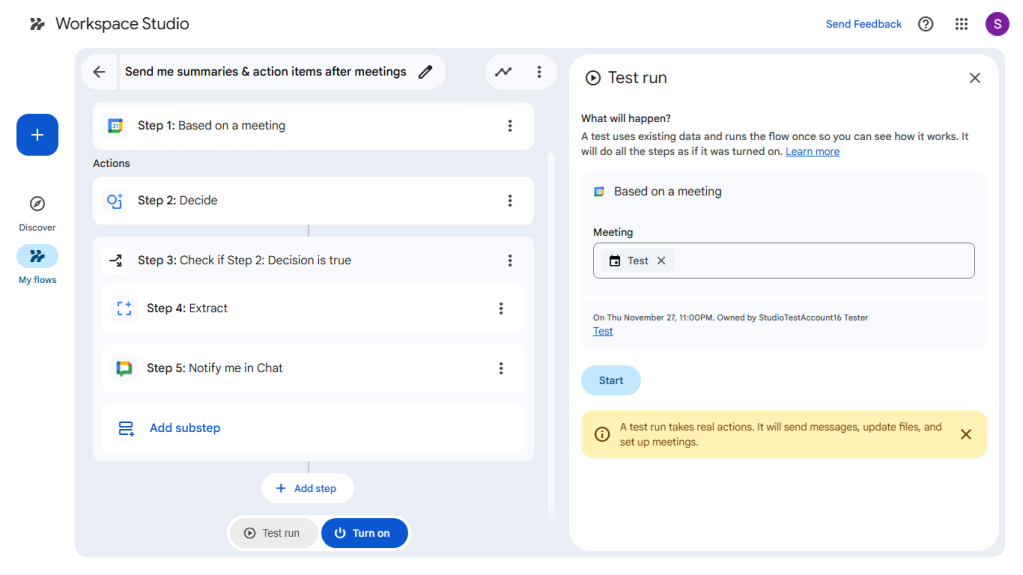Click the Add step button

[x=307, y=488]
